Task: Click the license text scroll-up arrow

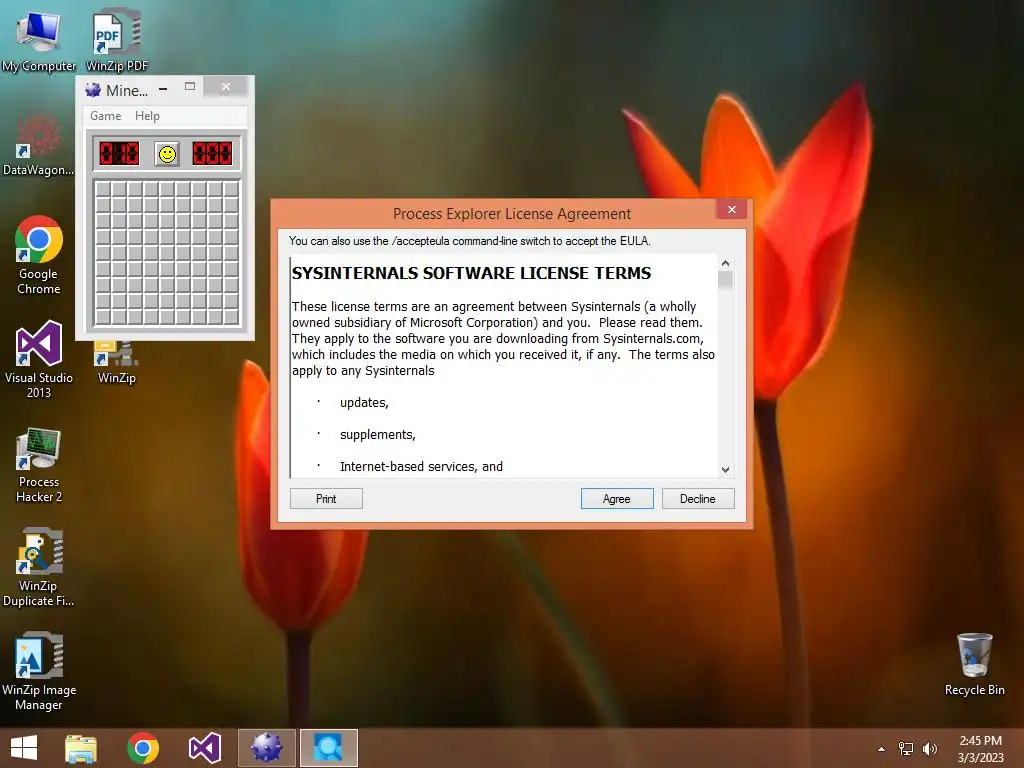Action: pyautogui.click(x=725, y=263)
